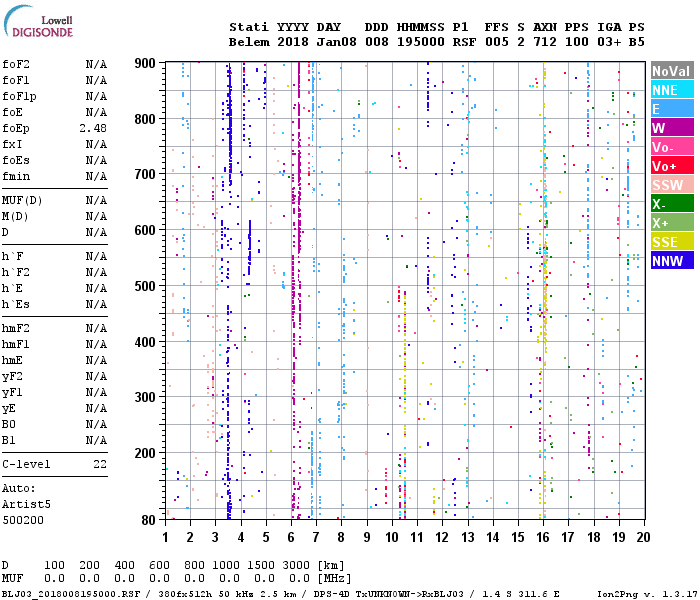Screen dimensions: 700x600
Task: Click the foEs parameter label
Action: click(16, 160)
